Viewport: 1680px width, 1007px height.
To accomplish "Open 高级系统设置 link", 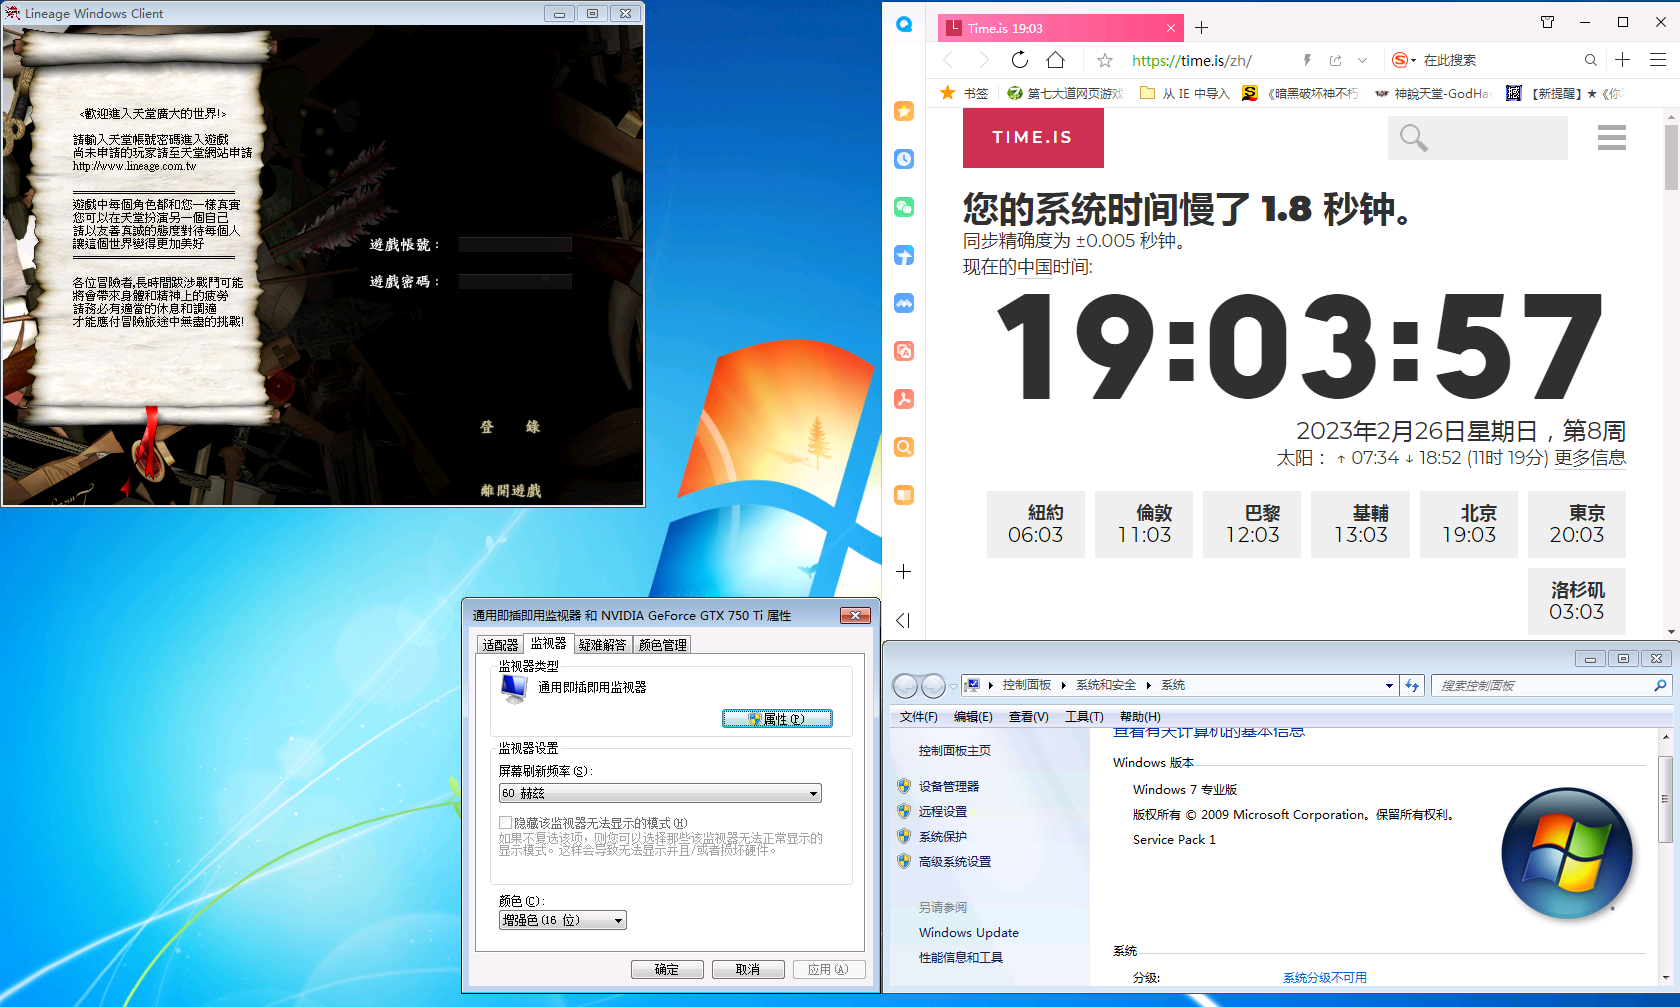I will (955, 861).
